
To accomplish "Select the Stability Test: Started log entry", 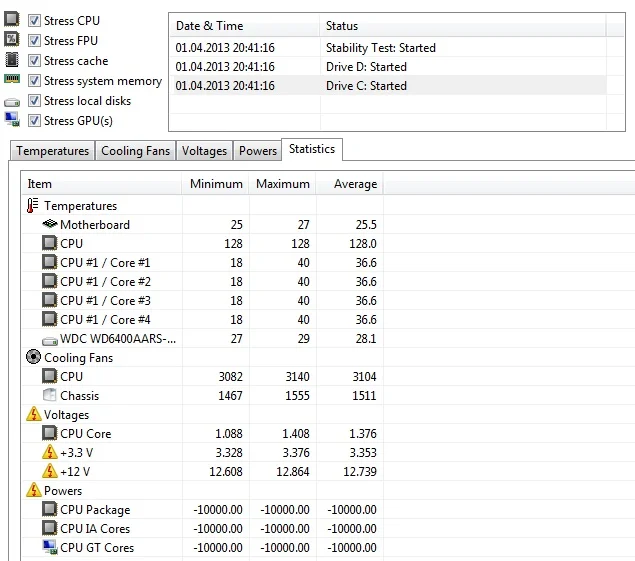I will [388, 48].
